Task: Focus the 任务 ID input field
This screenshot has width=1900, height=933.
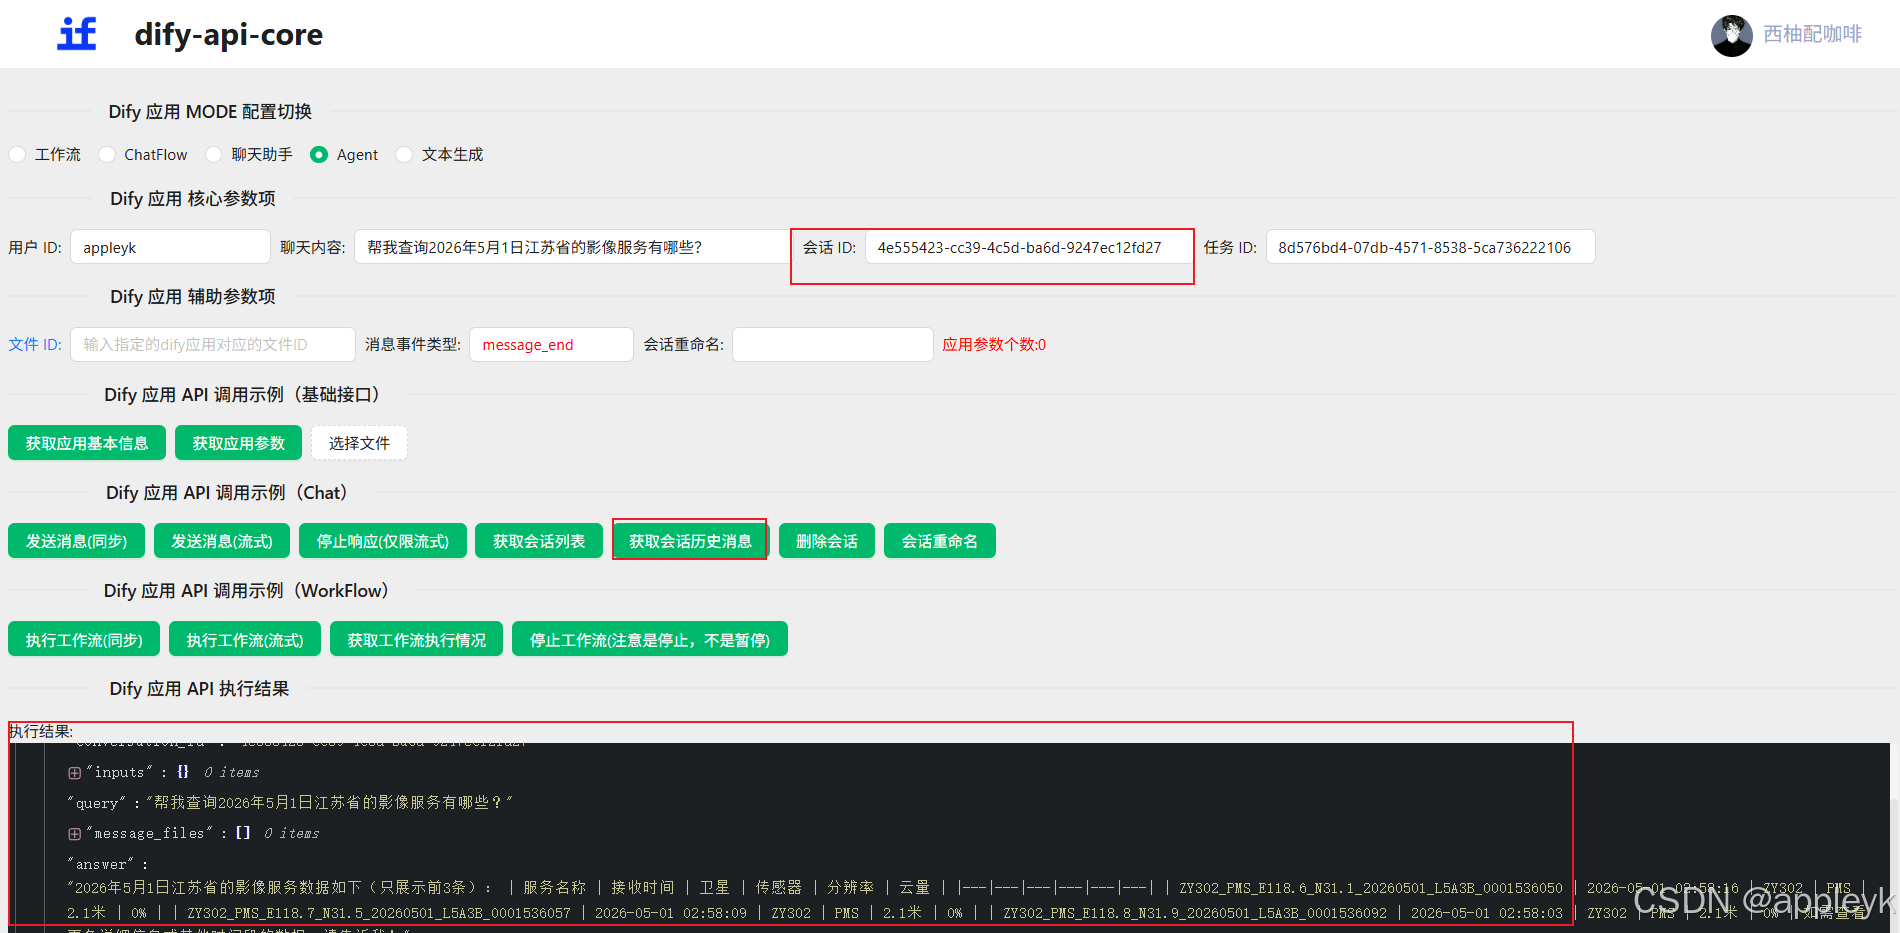Action: click(x=1430, y=247)
